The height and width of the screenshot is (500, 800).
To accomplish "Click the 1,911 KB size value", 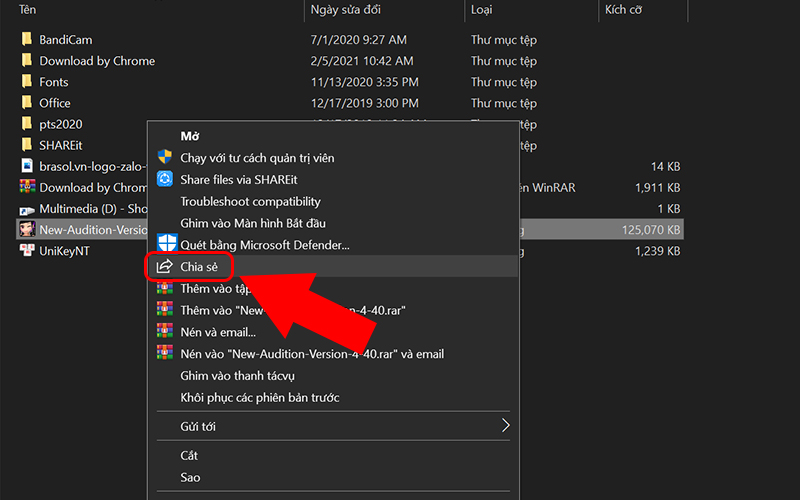I will pos(658,188).
